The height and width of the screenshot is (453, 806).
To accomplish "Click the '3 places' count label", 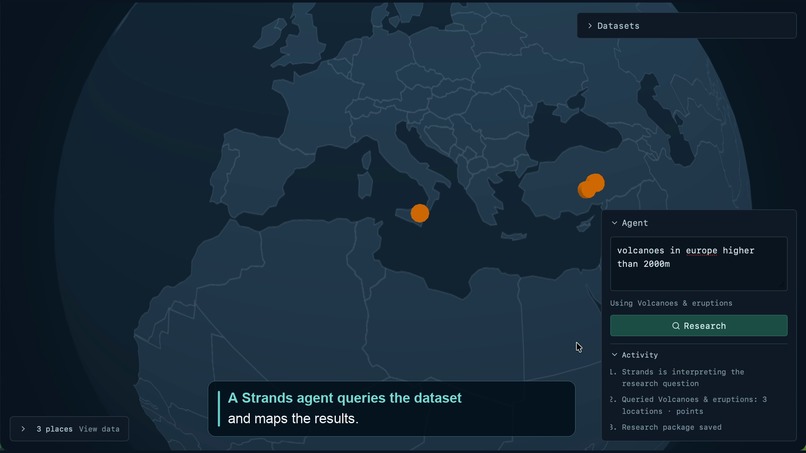I will click(54, 429).
